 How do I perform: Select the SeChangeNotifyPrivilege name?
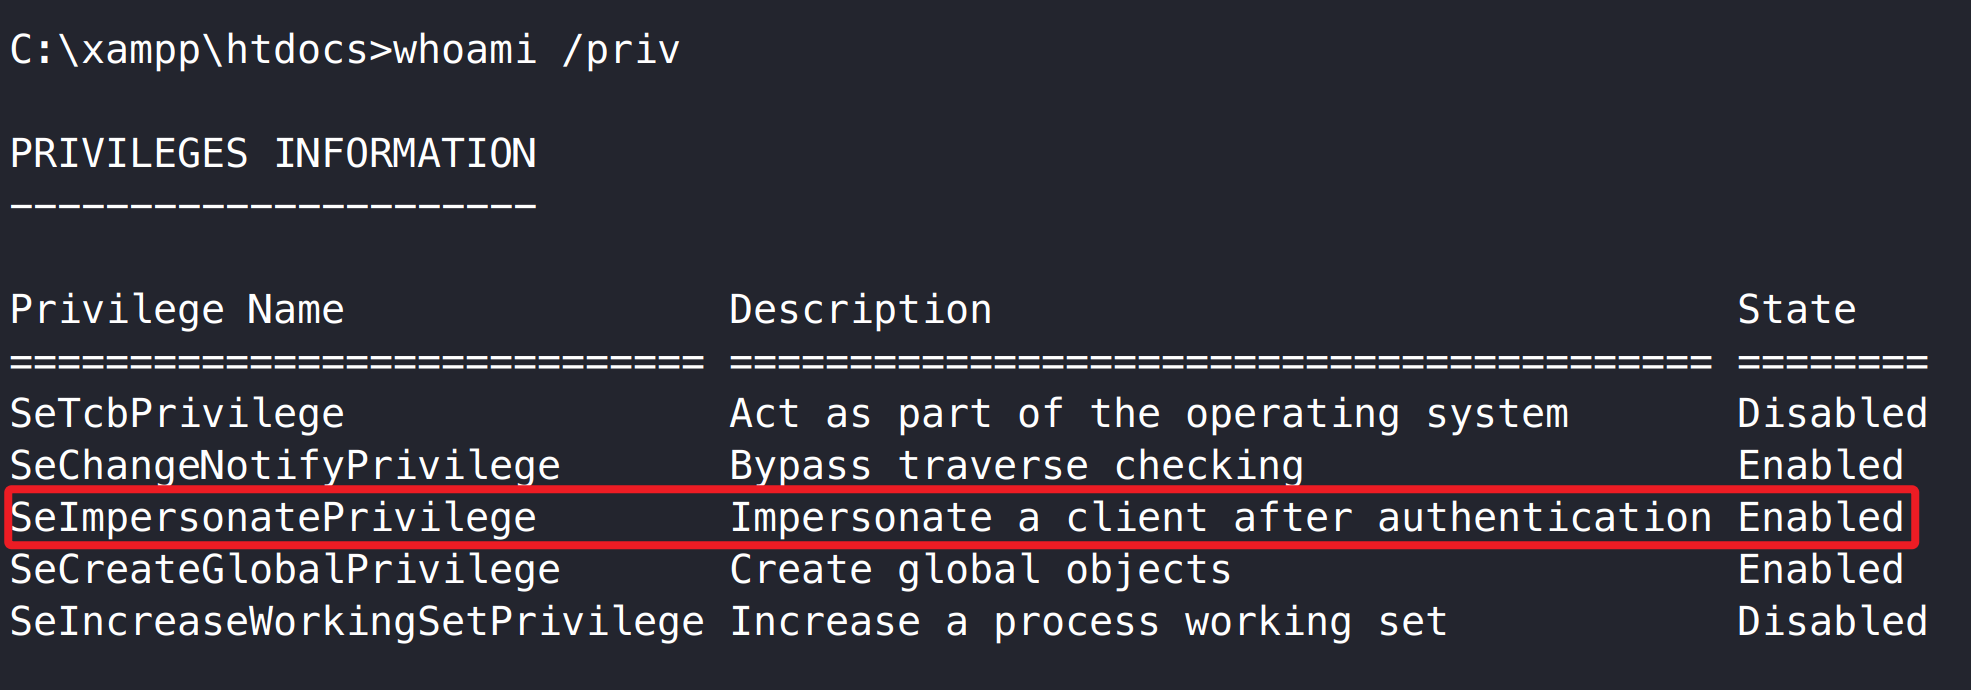(x=285, y=466)
